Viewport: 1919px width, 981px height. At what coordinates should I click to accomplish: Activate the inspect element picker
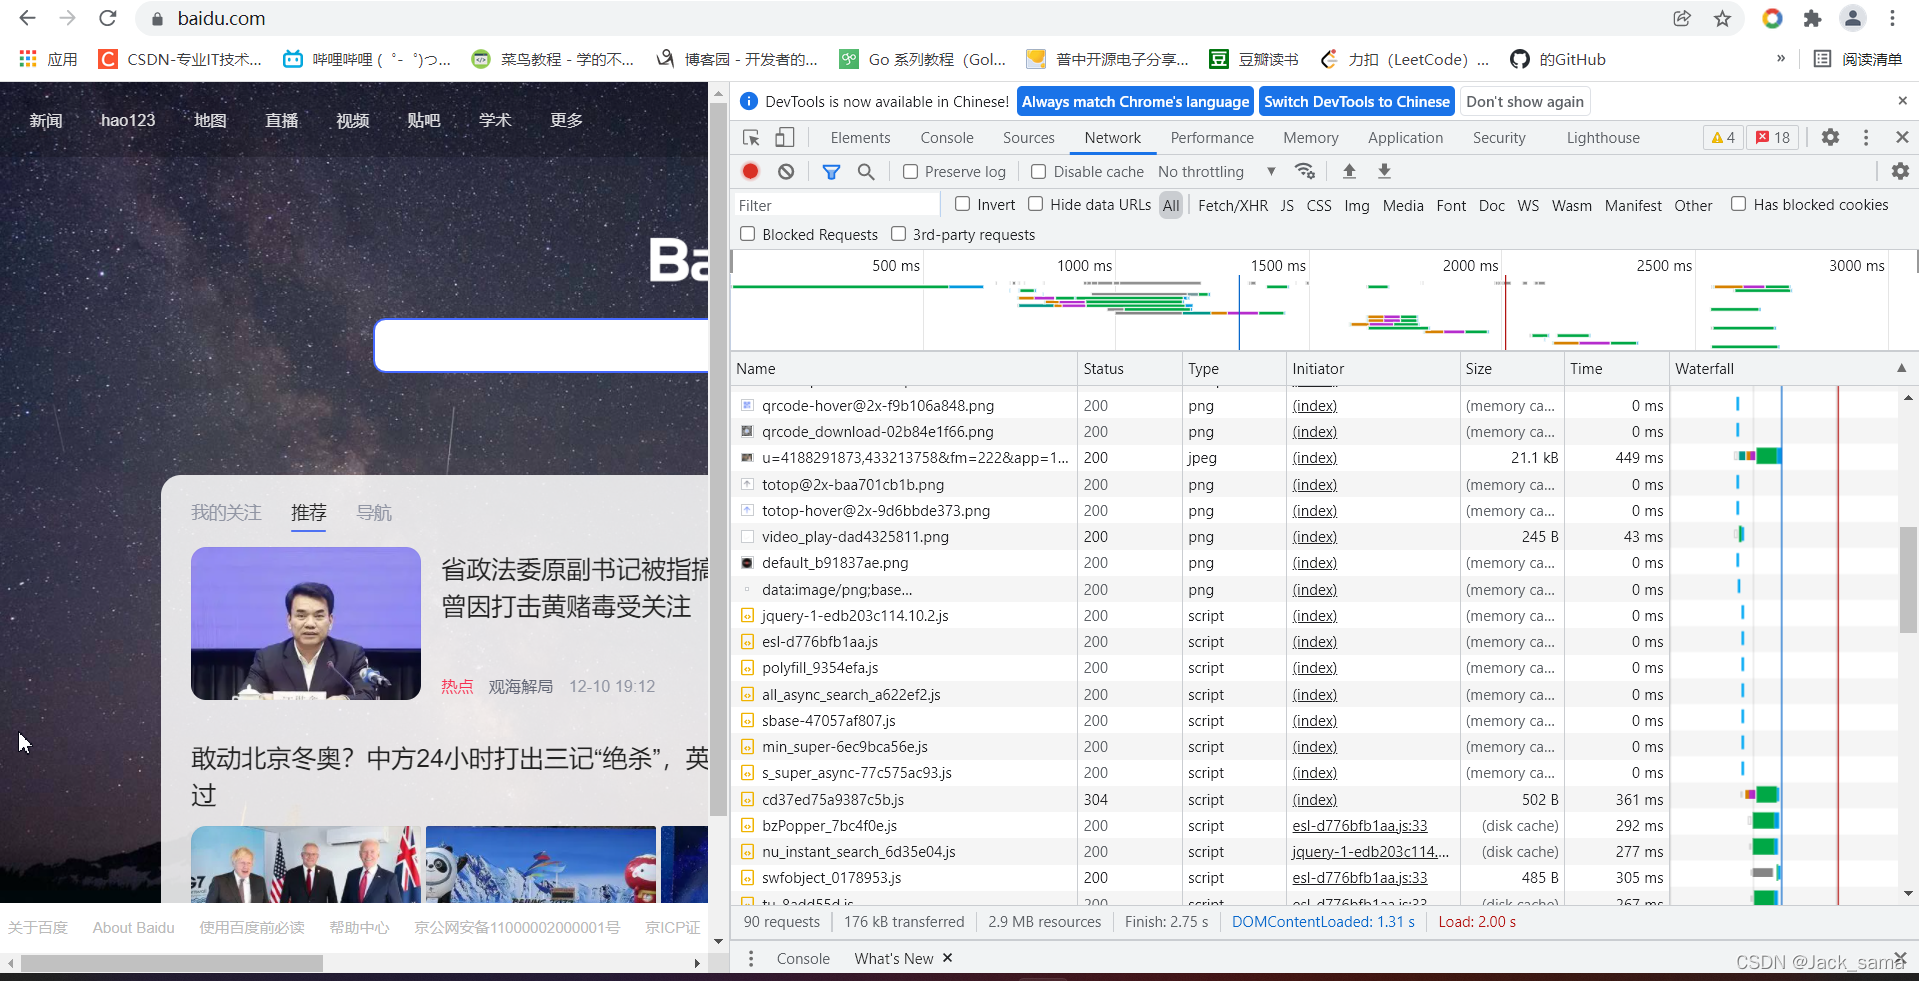[x=751, y=137]
